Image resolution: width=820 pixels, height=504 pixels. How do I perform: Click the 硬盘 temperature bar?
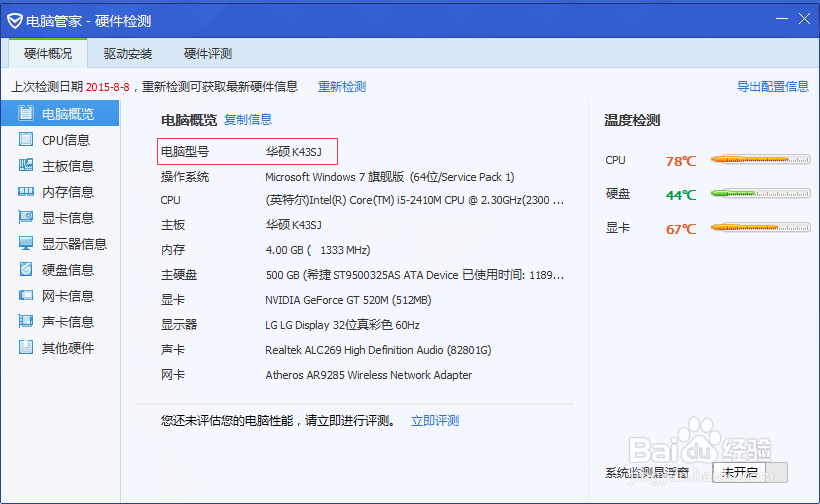tap(760, 193)
